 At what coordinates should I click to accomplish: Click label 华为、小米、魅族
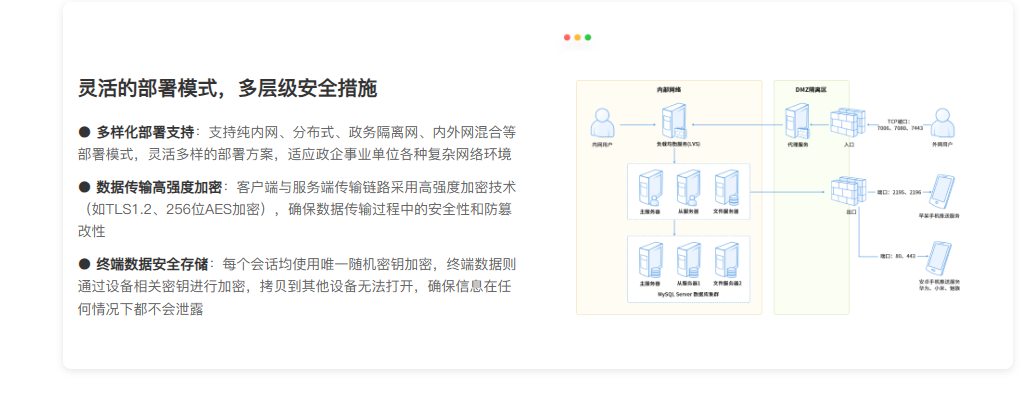[x=940, y=290]
